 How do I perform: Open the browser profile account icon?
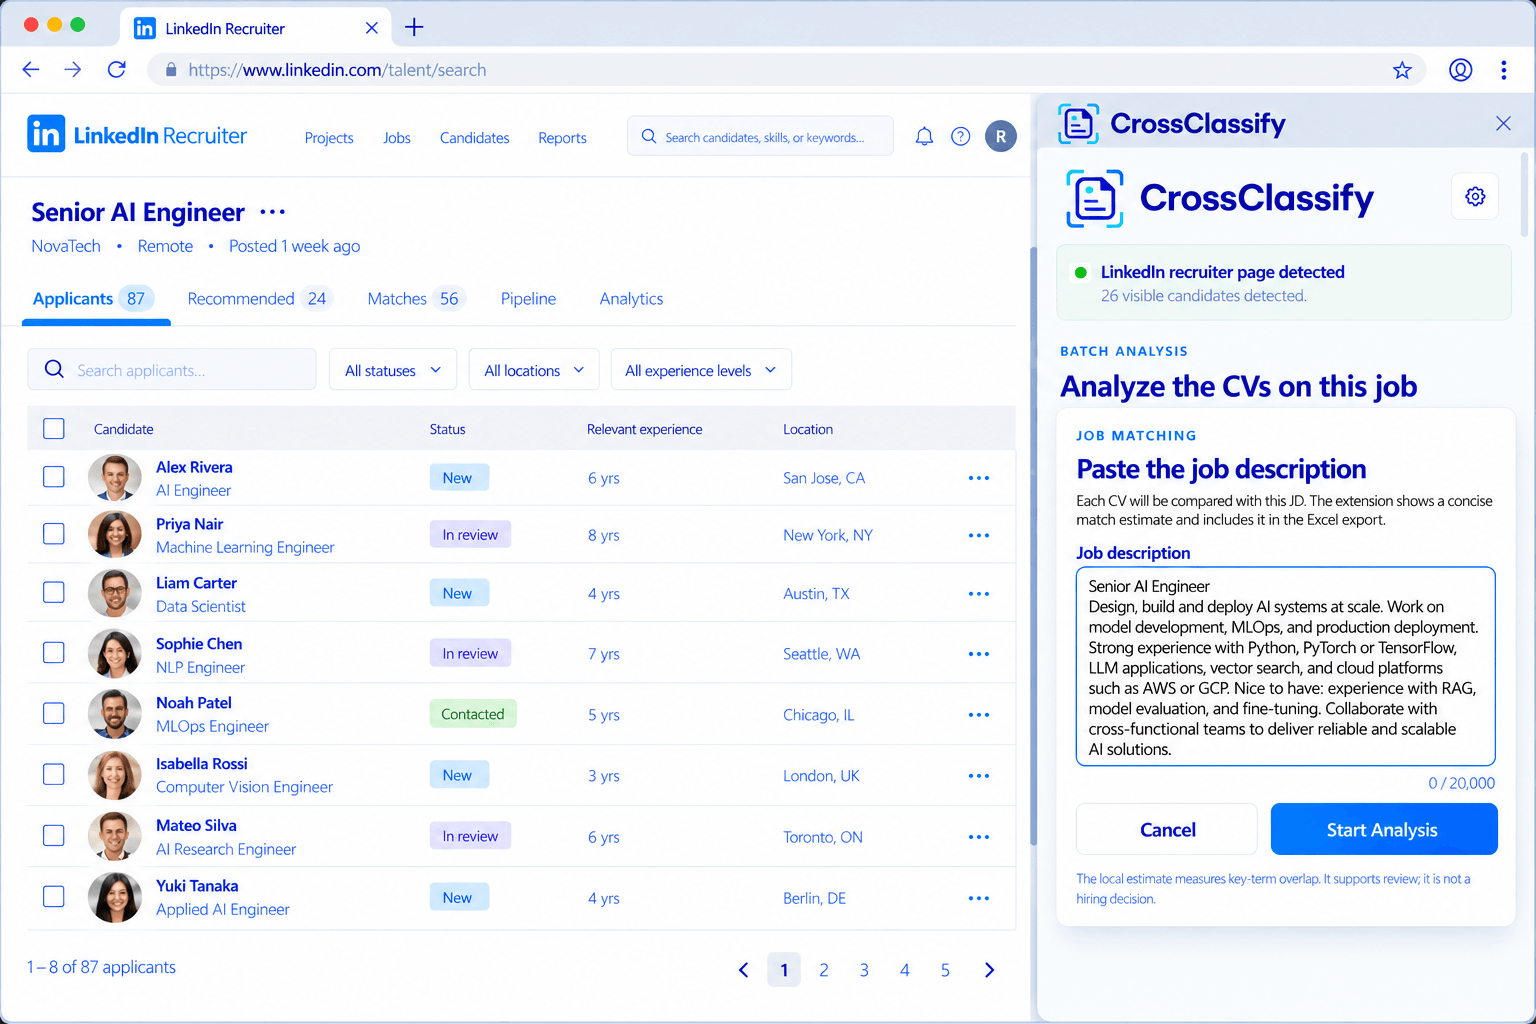(1460, 70)
